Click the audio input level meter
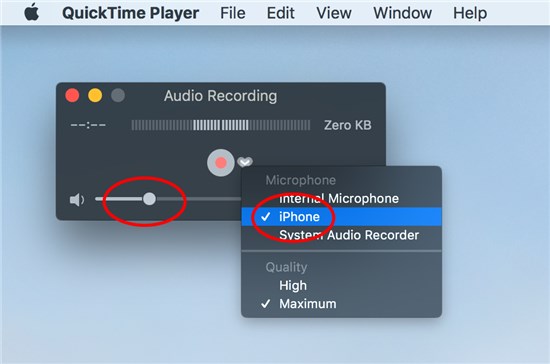The image size is (550, 364). coord(221,125)
